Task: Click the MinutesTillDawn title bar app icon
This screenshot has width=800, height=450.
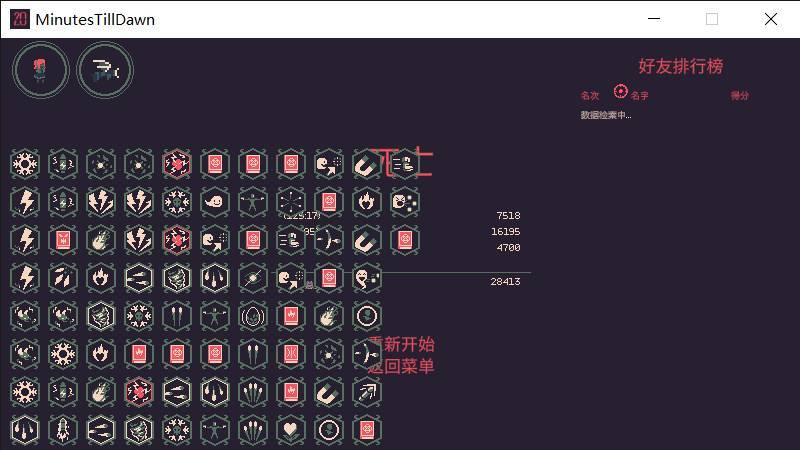Action: point(20,19)
